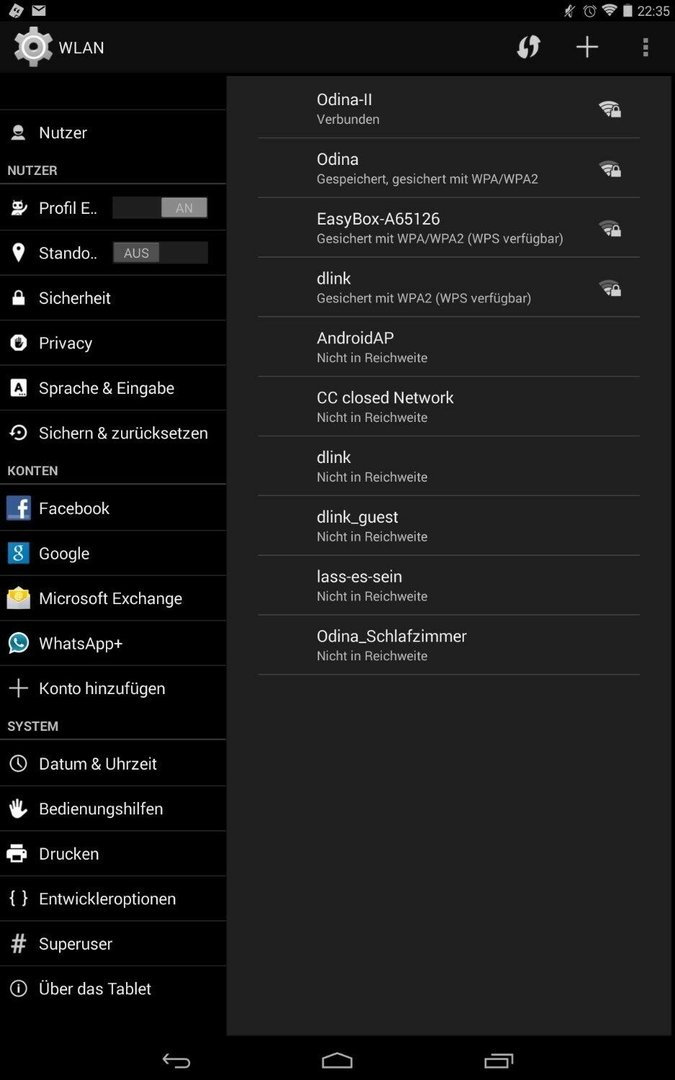Open Privacy settings
This screenshot has width=675, height=1080.
[x=113, y=343]
